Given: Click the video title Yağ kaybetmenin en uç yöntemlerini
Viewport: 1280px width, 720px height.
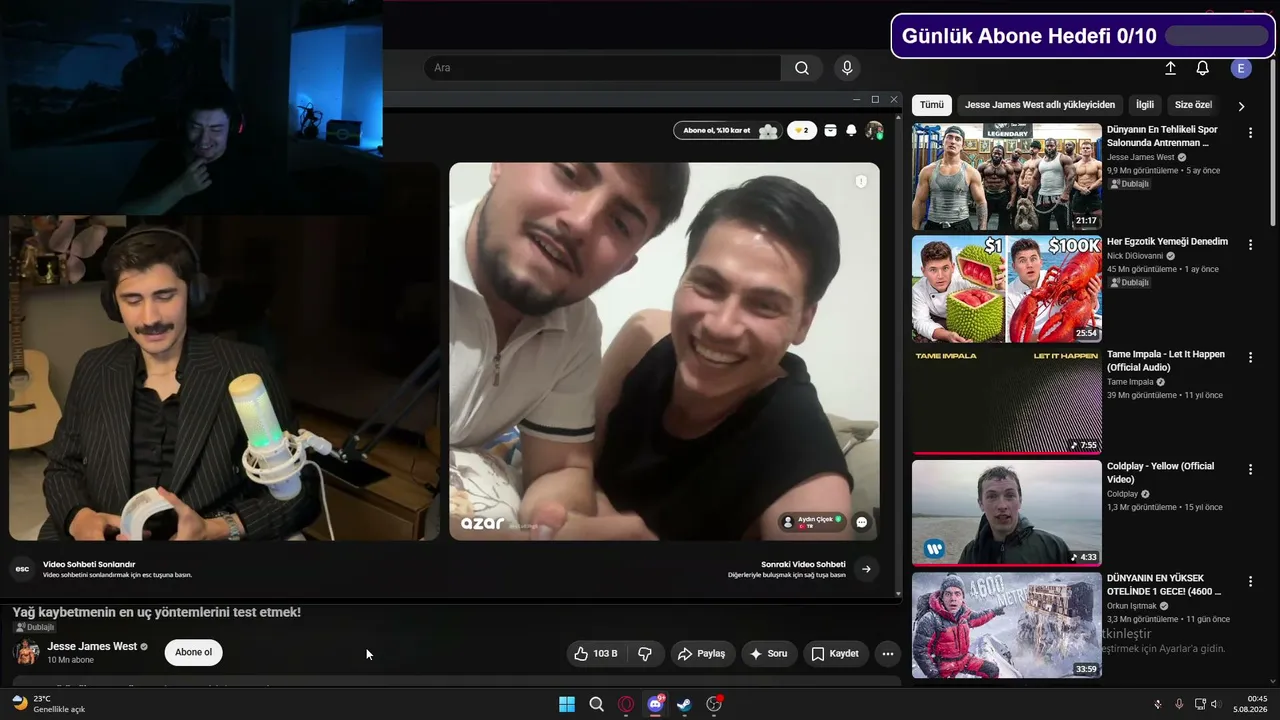Looking at the screenshot, I should 156,612.
